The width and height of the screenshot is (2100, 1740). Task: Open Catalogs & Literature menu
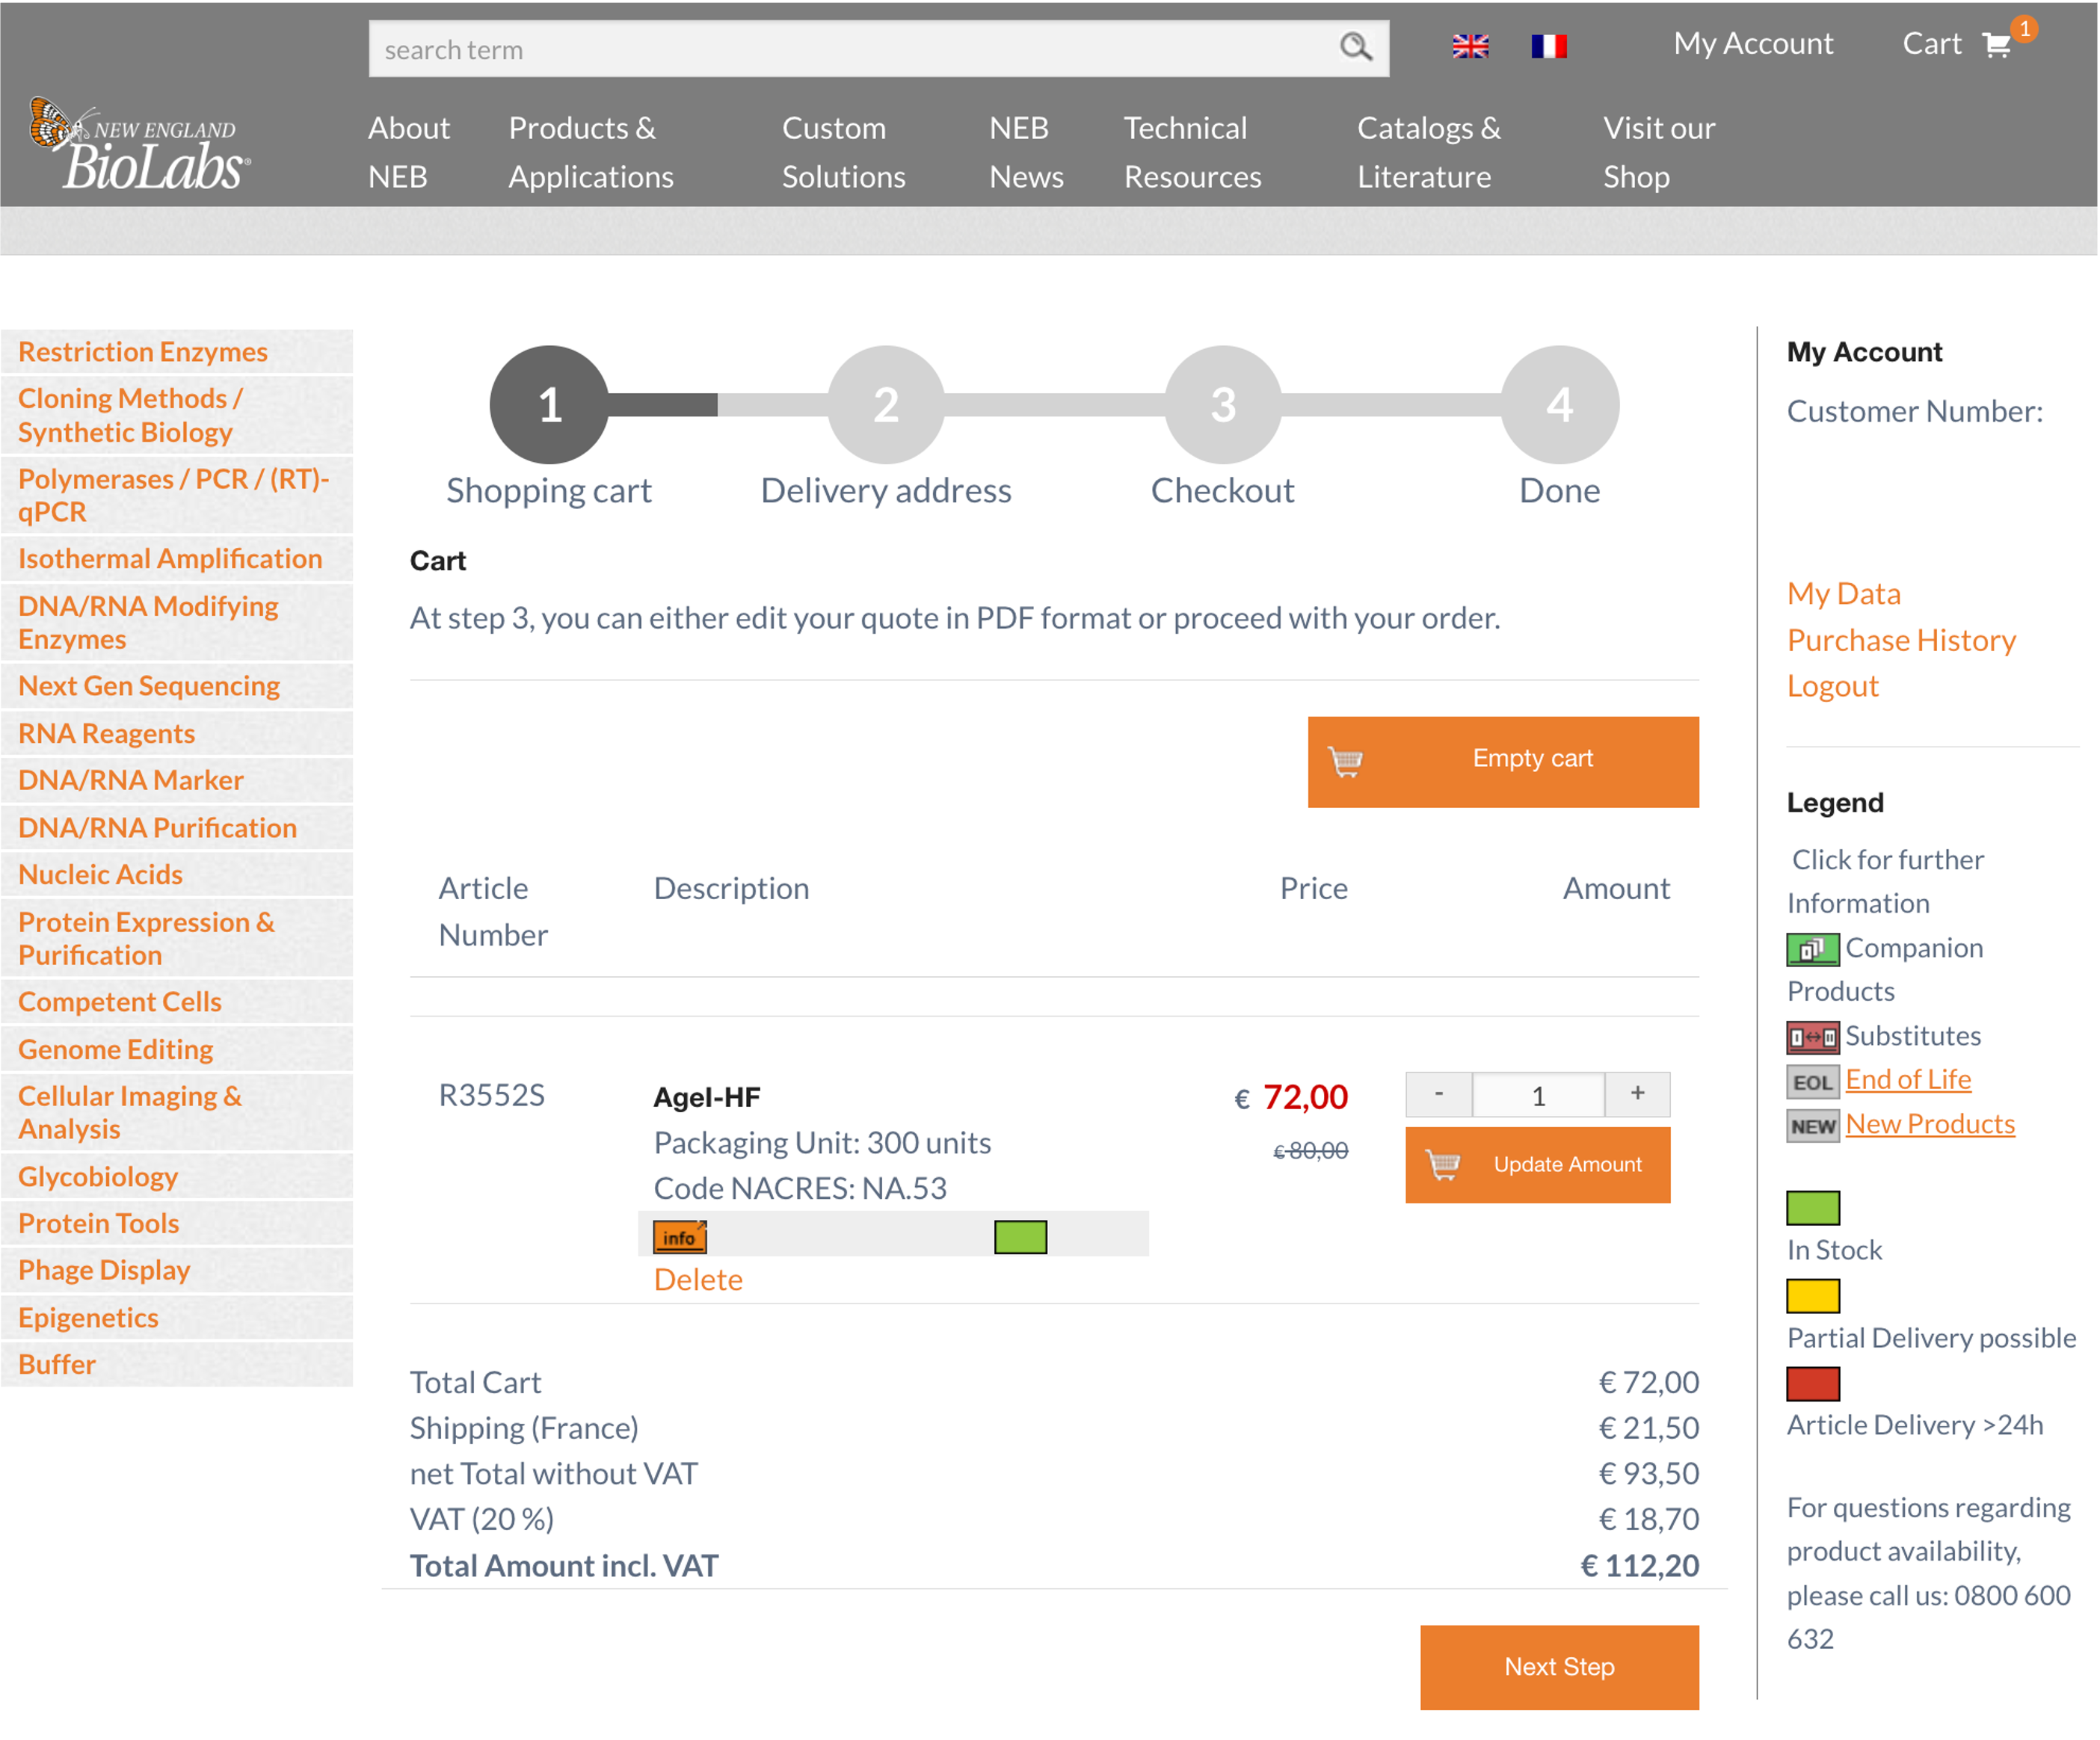pos(1428,152)
